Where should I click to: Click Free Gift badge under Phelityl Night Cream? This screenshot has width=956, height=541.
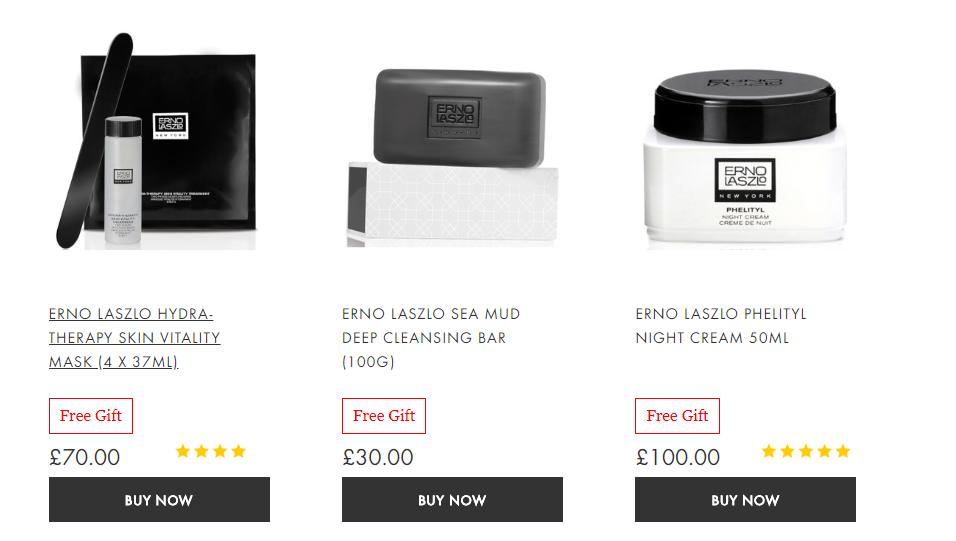(677, 416)
